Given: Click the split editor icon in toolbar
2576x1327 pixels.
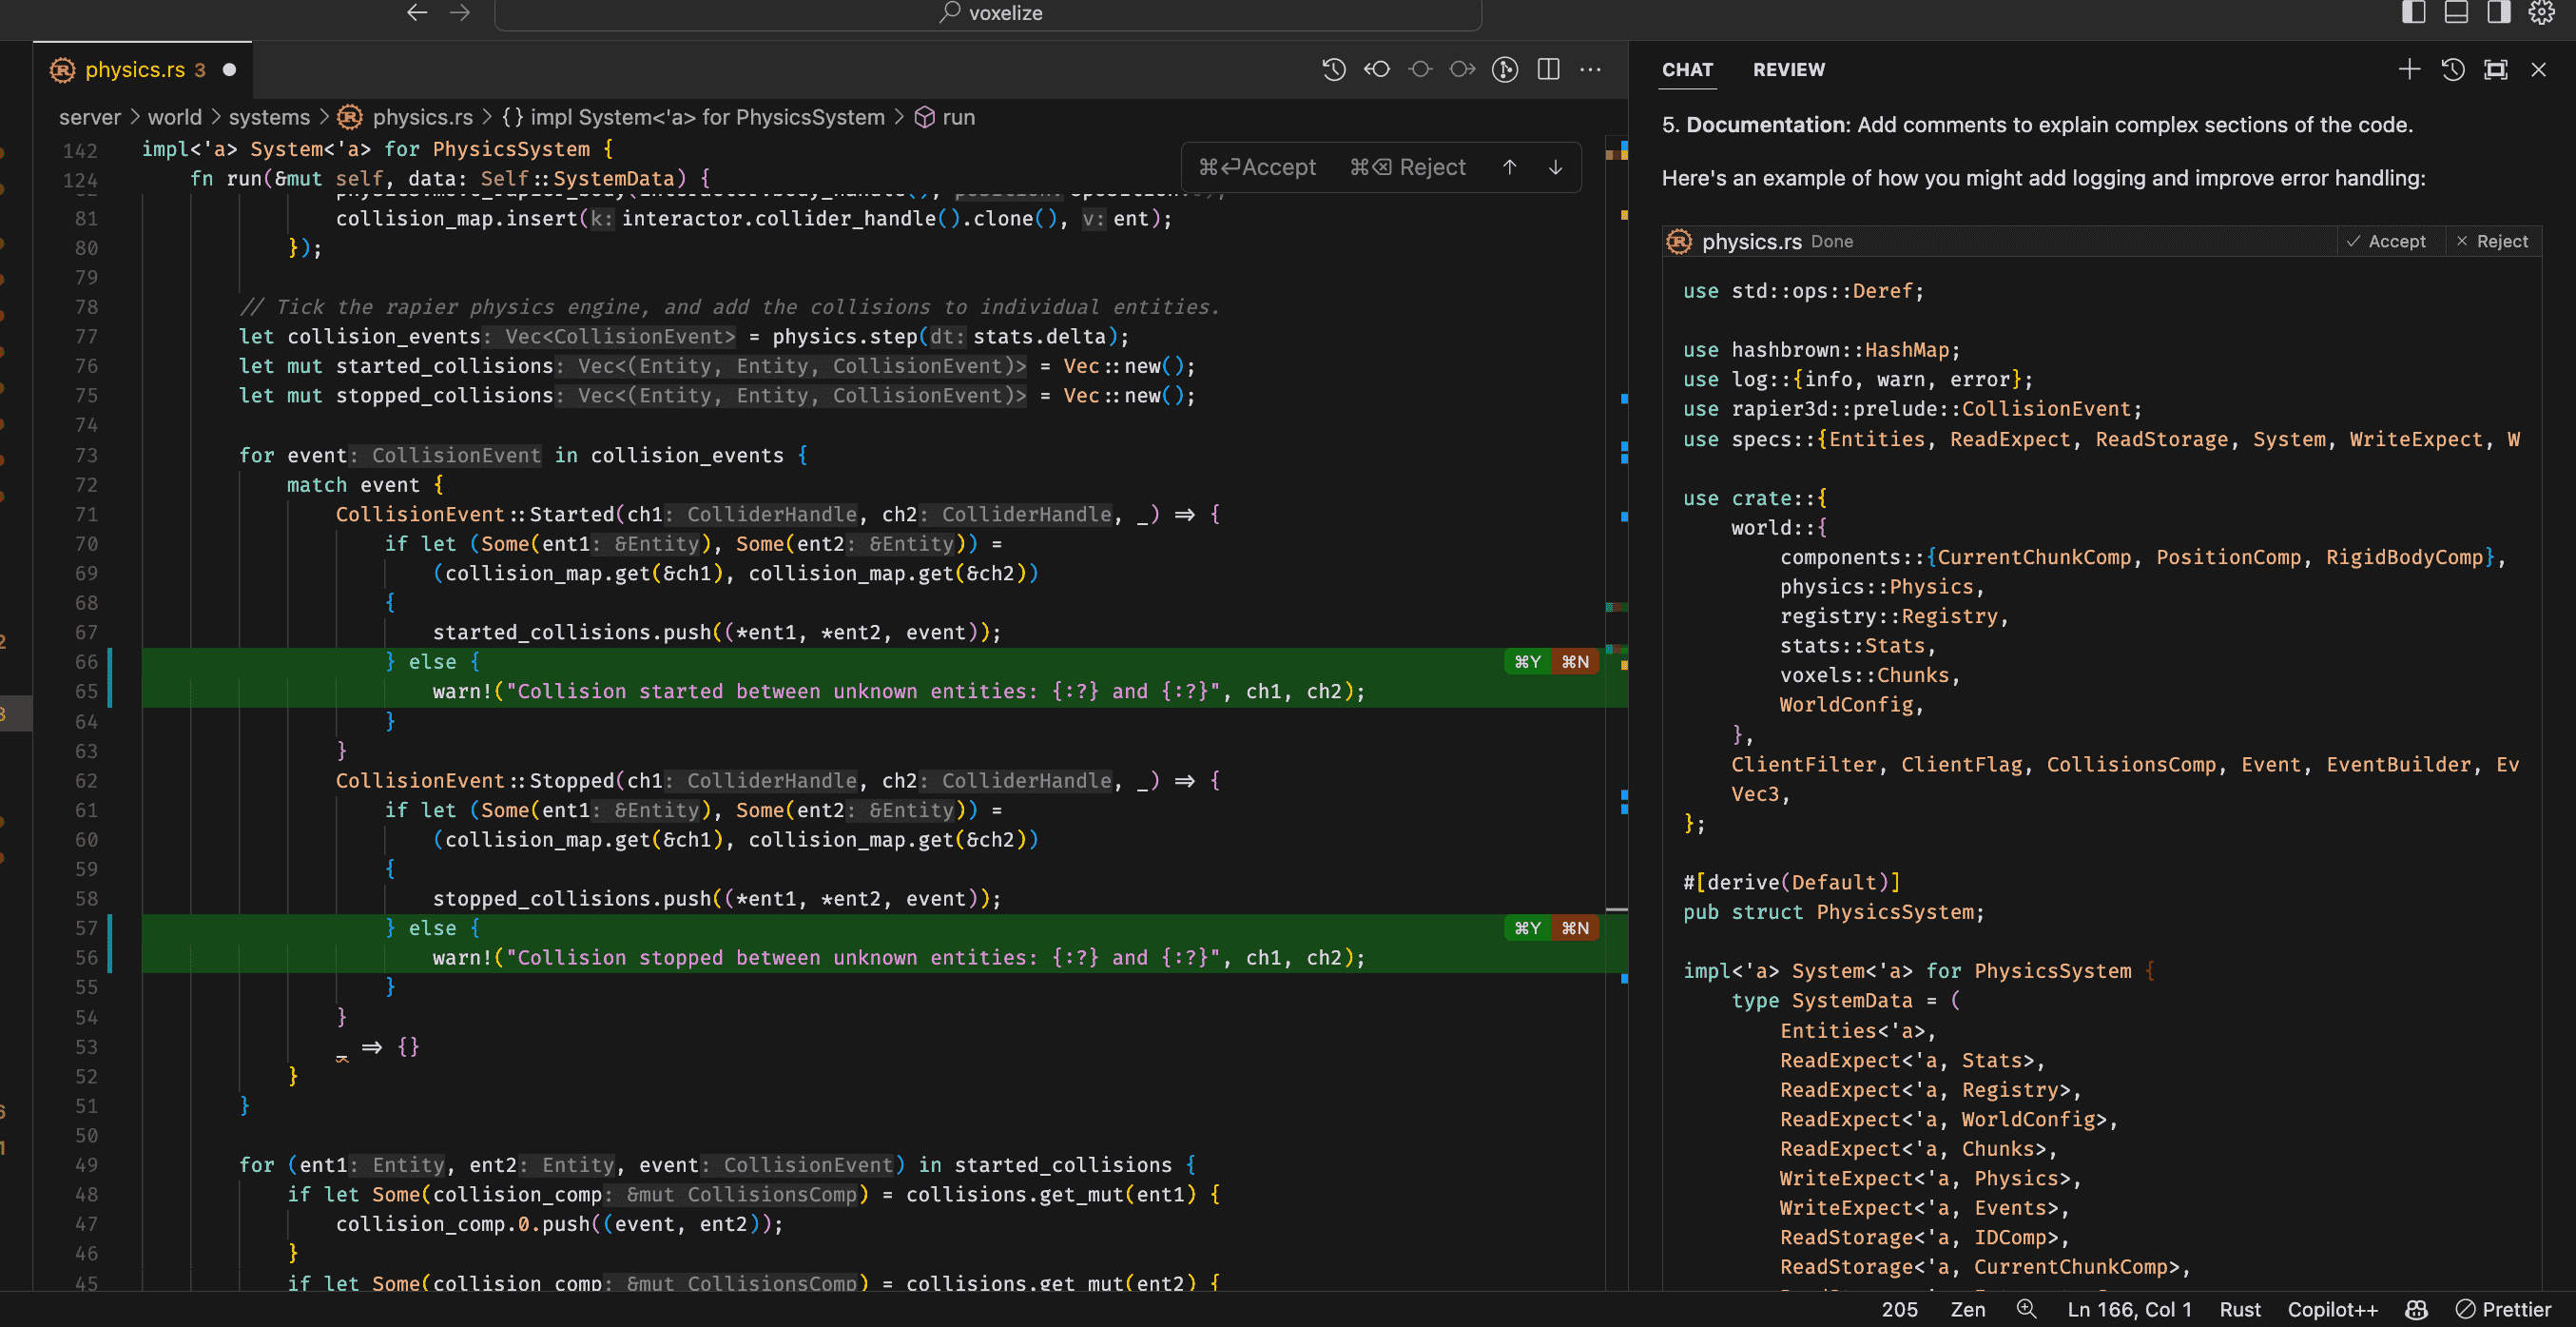Looking at the screenshot, I should click(x=1548, y=69).
